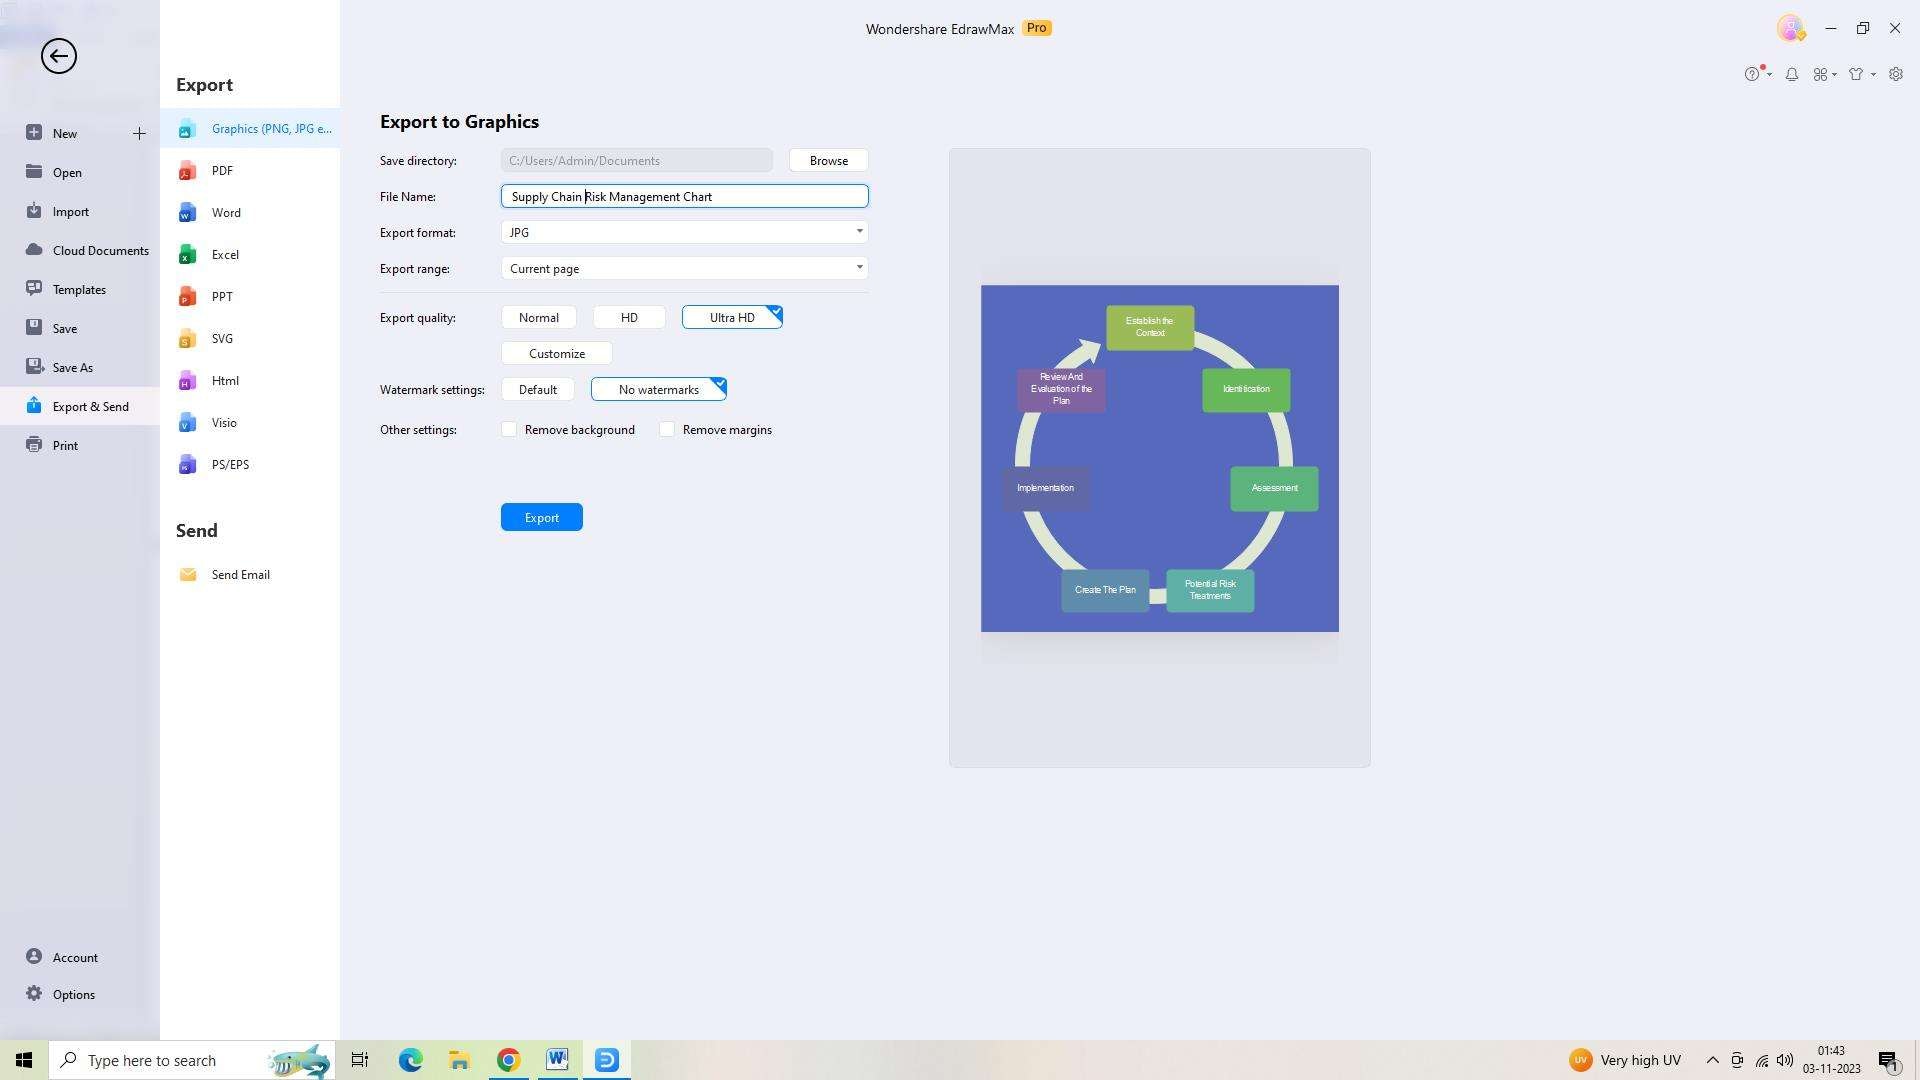
Task: Toggle the Remove background checkbox
Action: pyautogui.click(x=509, y=430)
